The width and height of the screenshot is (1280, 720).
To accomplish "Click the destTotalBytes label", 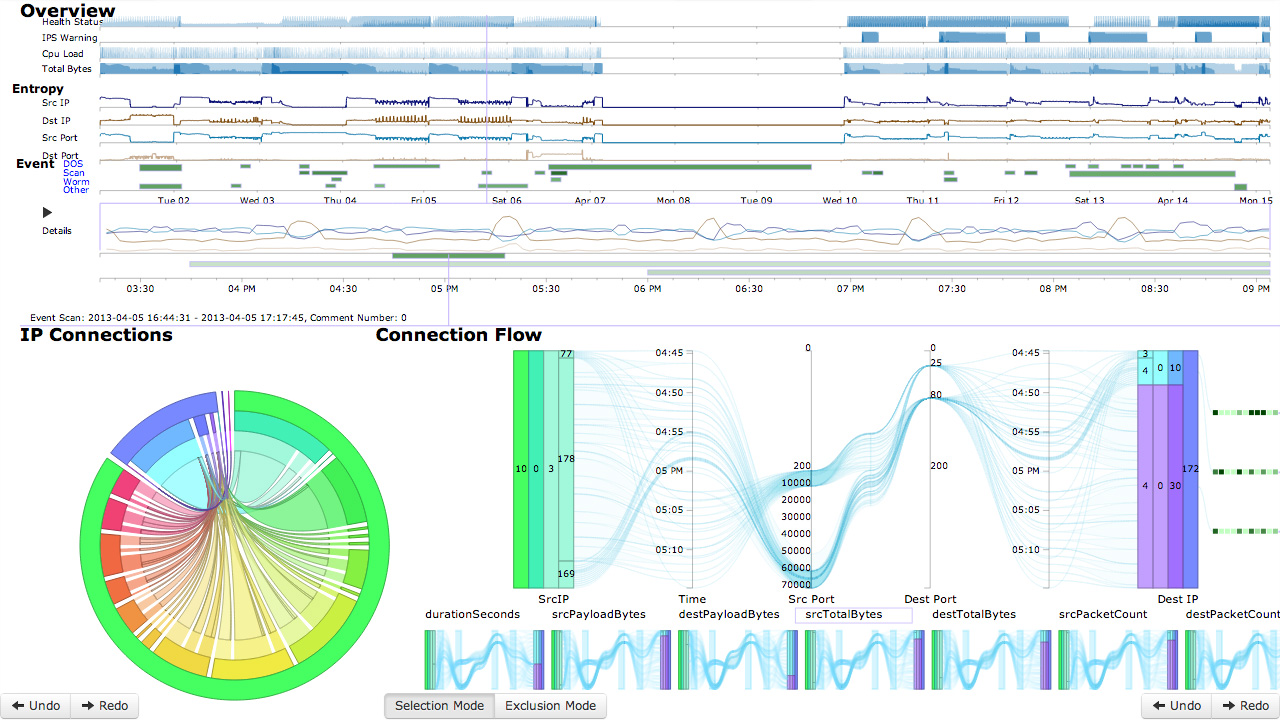I will click(974, 614).
